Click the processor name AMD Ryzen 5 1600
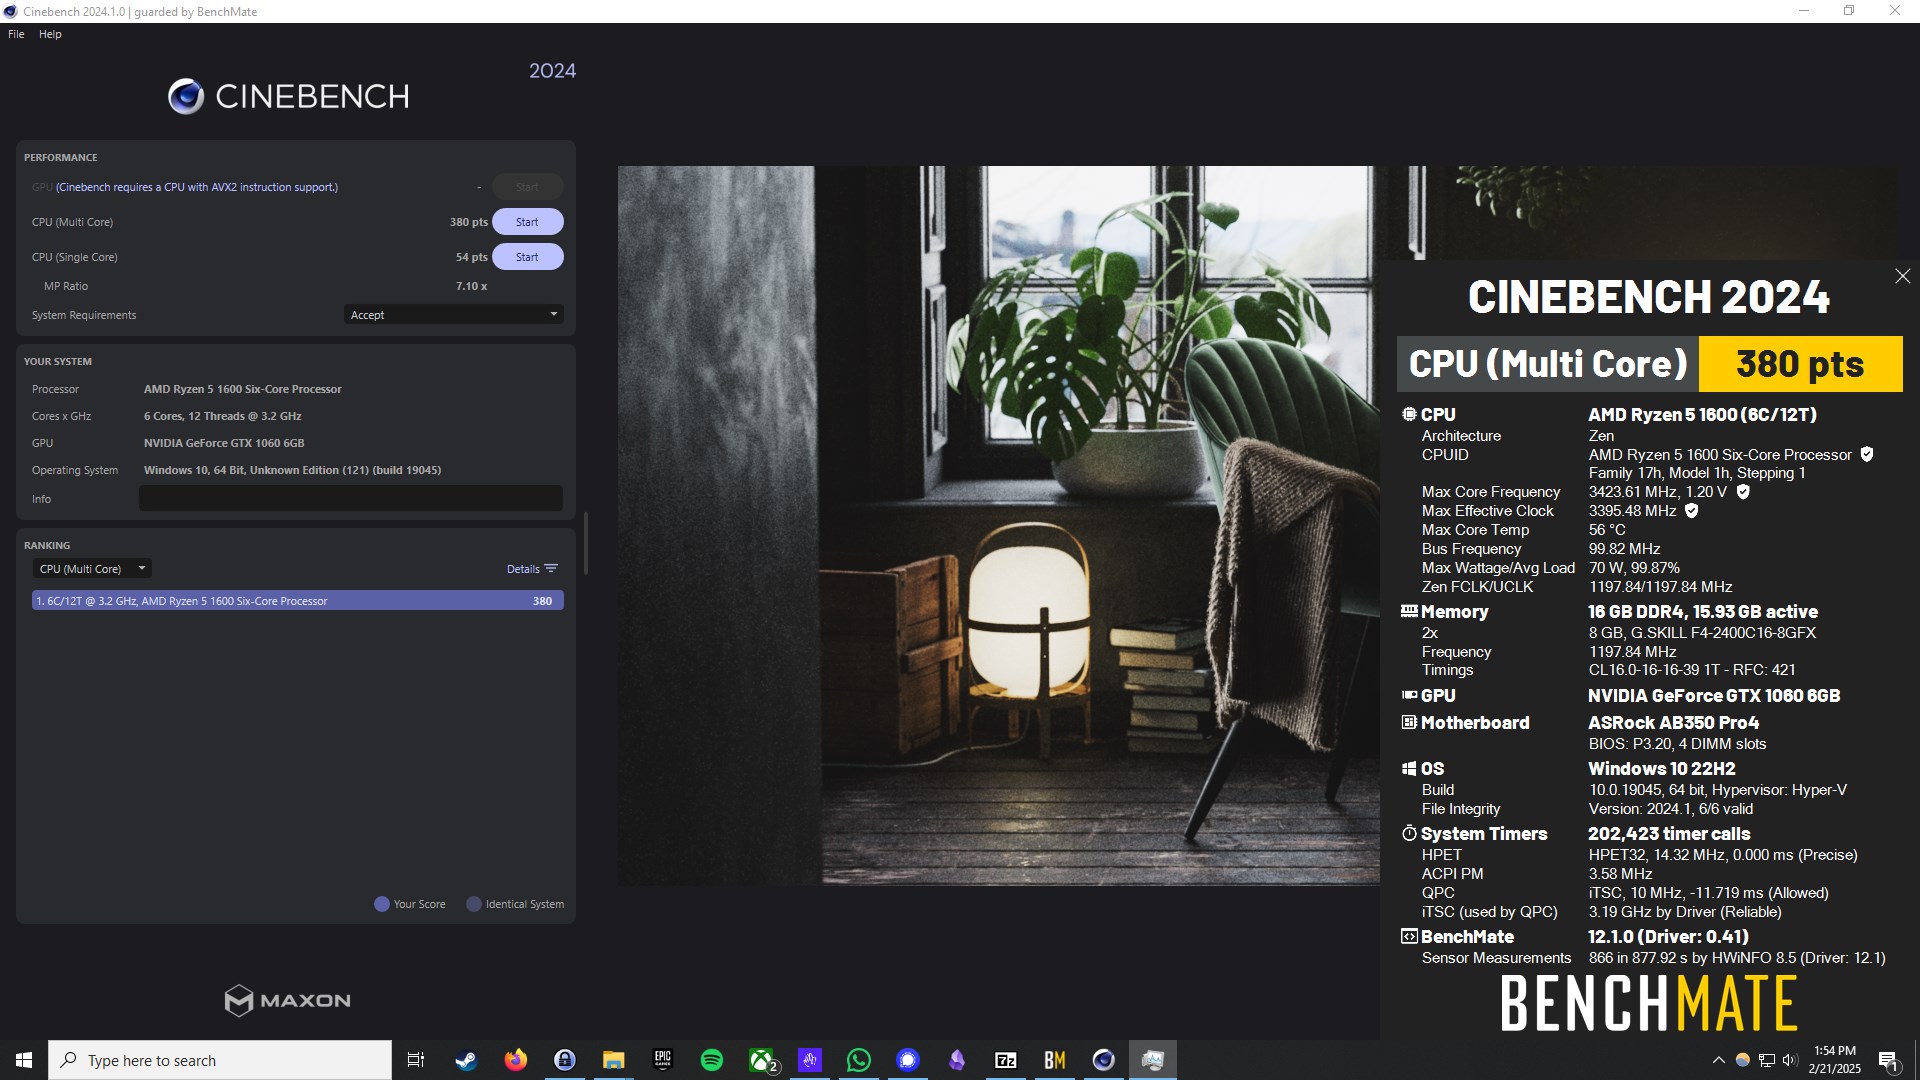1920x1080 pixels. tap(242, 389)
